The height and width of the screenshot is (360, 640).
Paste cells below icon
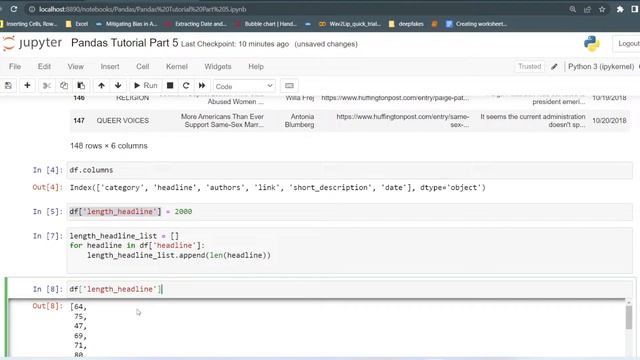(81, 86)
